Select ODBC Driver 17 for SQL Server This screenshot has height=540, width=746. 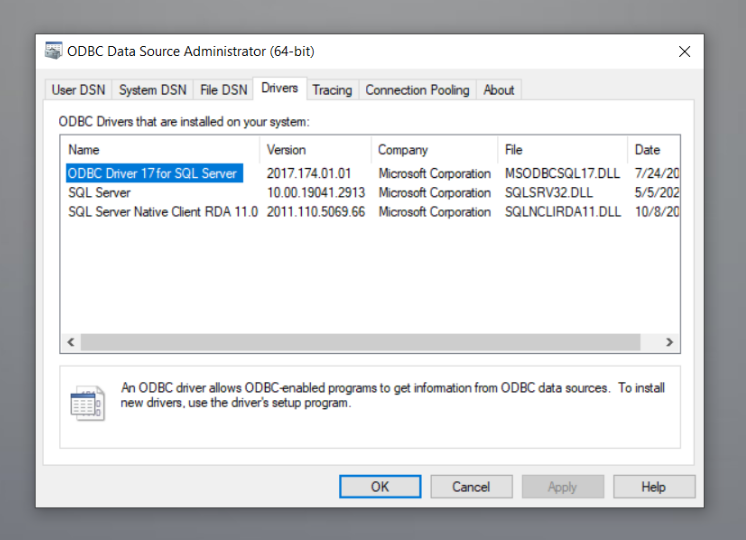(152, 173)
